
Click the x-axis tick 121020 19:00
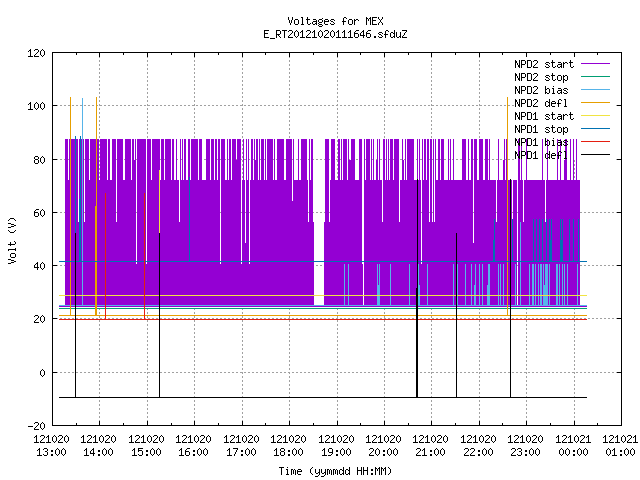point(336,446)
